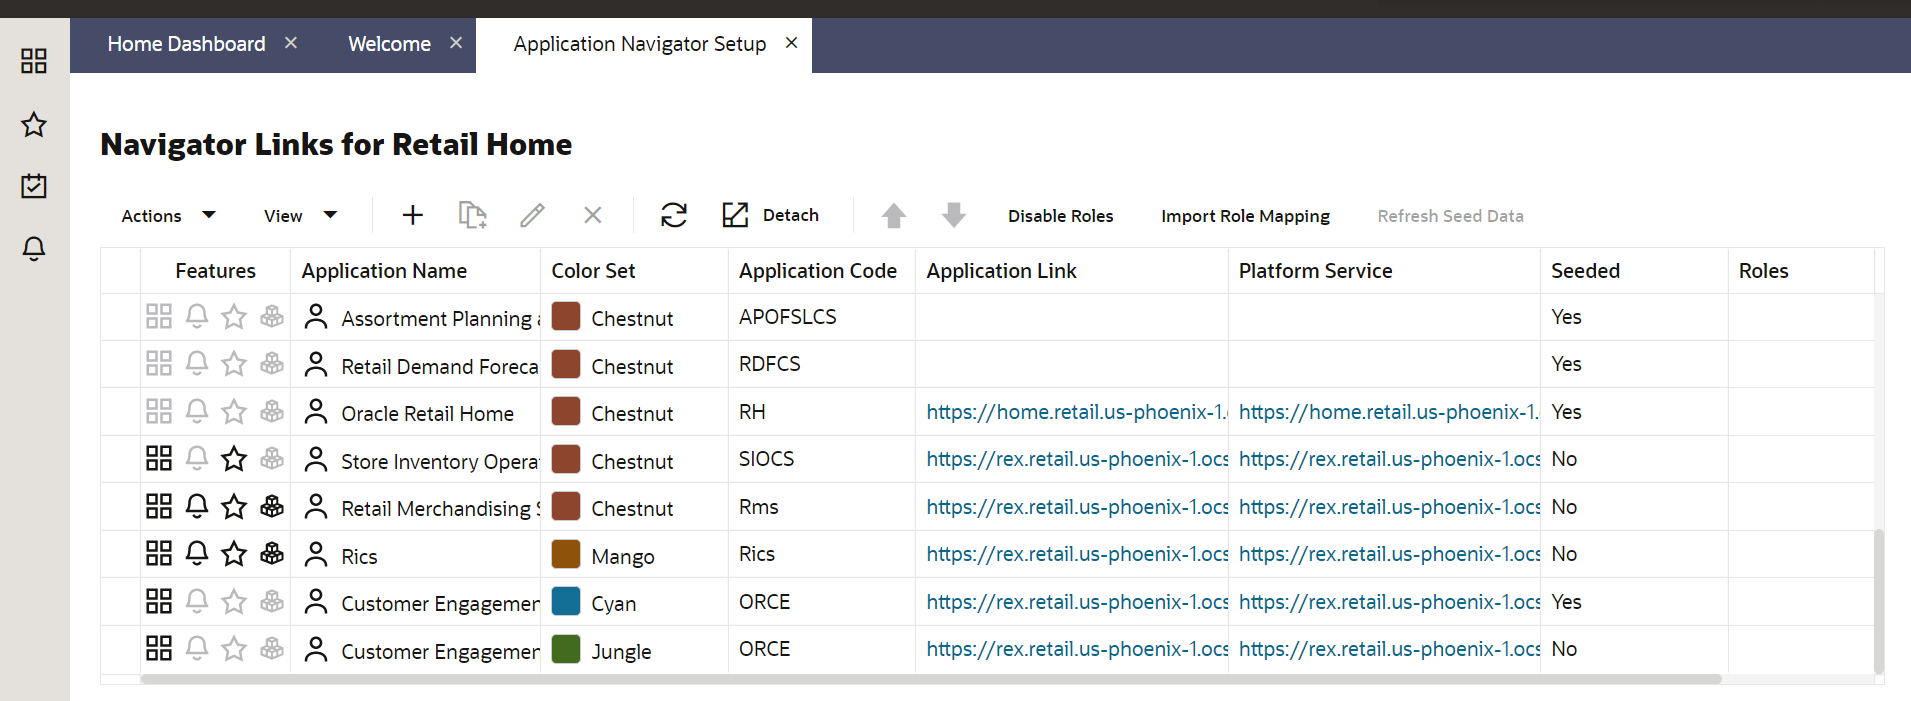Switch to the Home Dashboard tab
The width and height of the screenshot is (1911, 701).
click(x=186, y=44)
